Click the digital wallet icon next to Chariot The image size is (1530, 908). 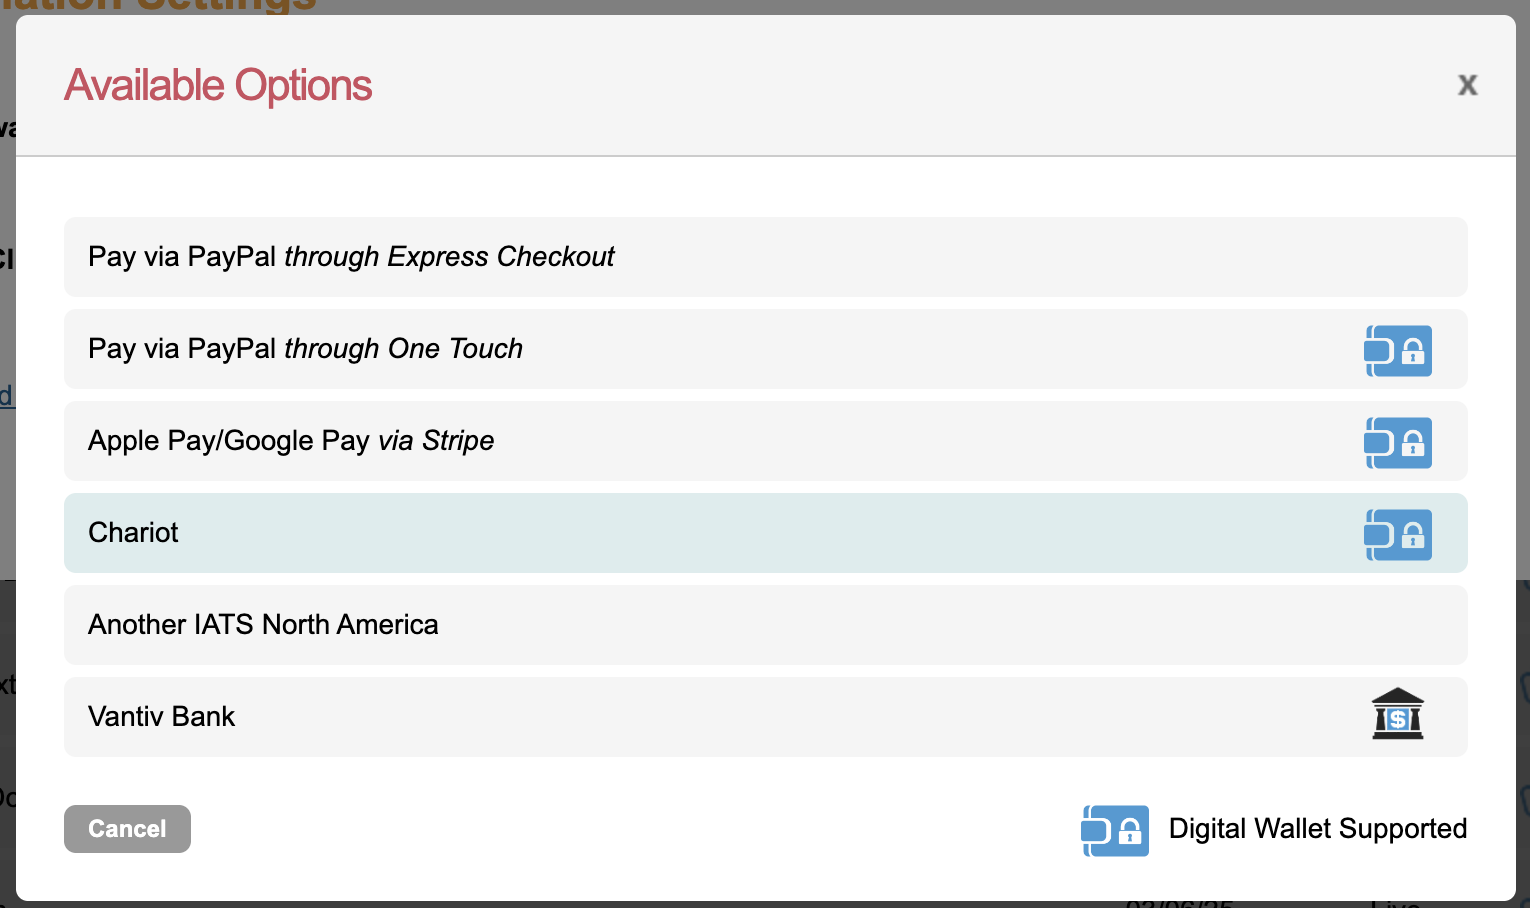point(1398,535)
